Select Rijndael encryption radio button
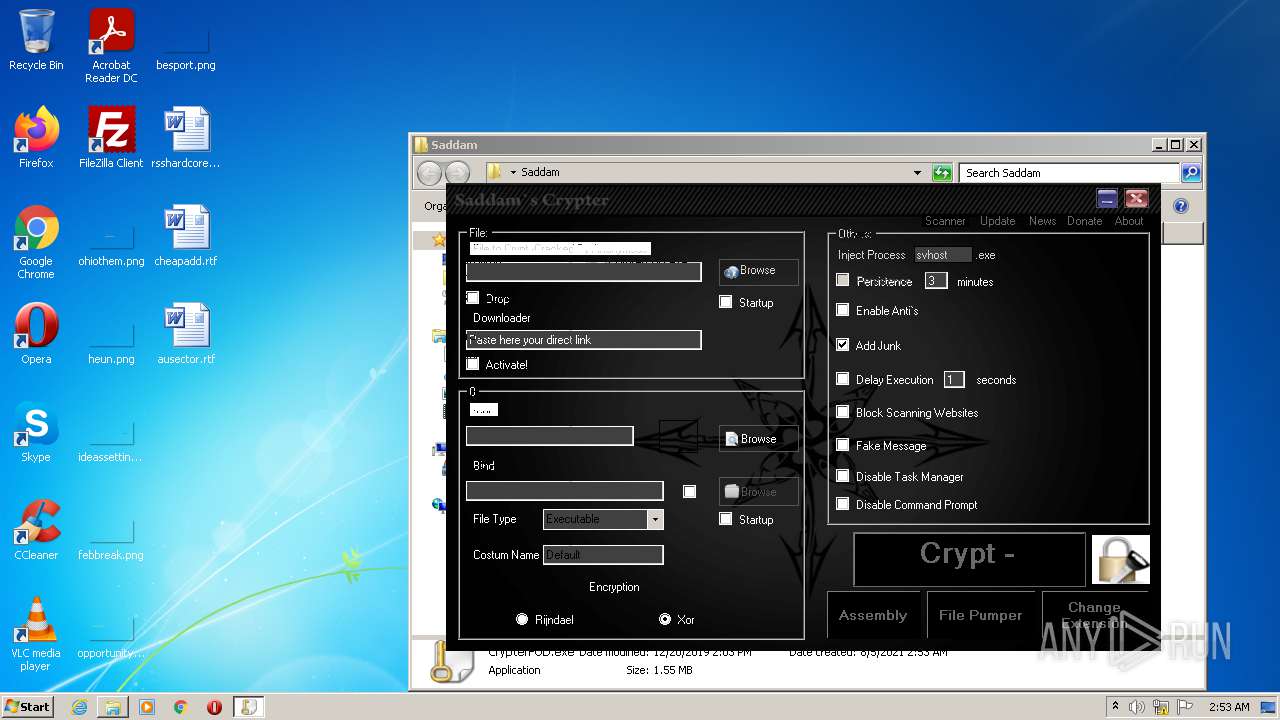The height and width of the screenshot is (720, 1280). click(522, 619)
